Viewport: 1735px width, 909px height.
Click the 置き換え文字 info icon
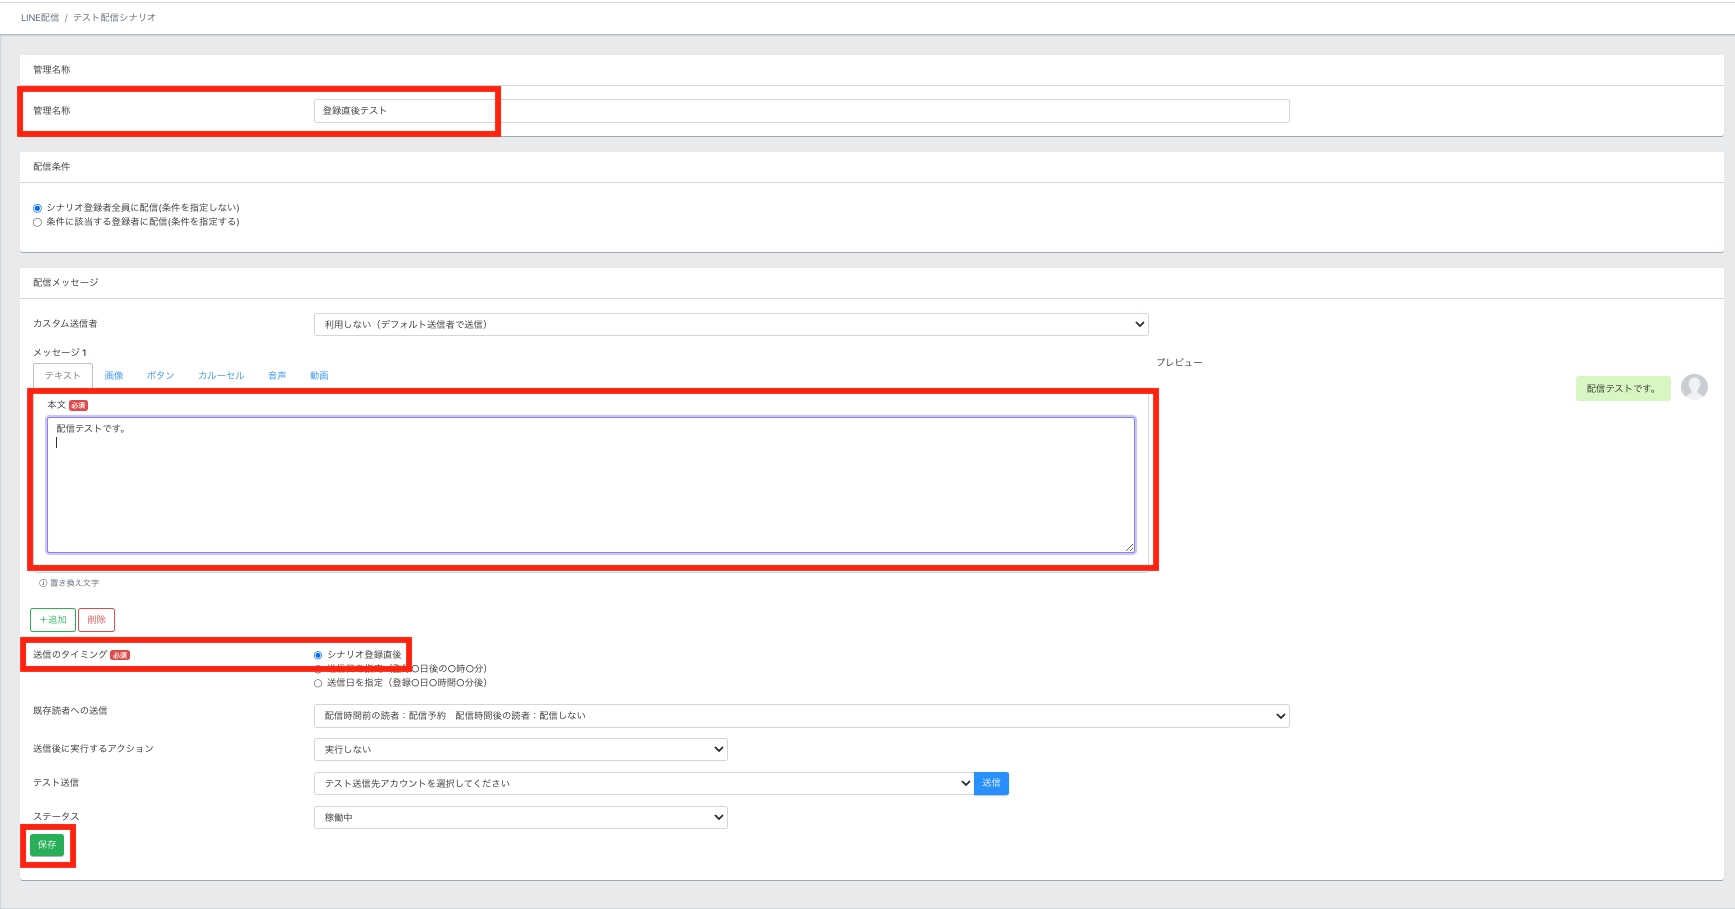click(x=43, y=583)
